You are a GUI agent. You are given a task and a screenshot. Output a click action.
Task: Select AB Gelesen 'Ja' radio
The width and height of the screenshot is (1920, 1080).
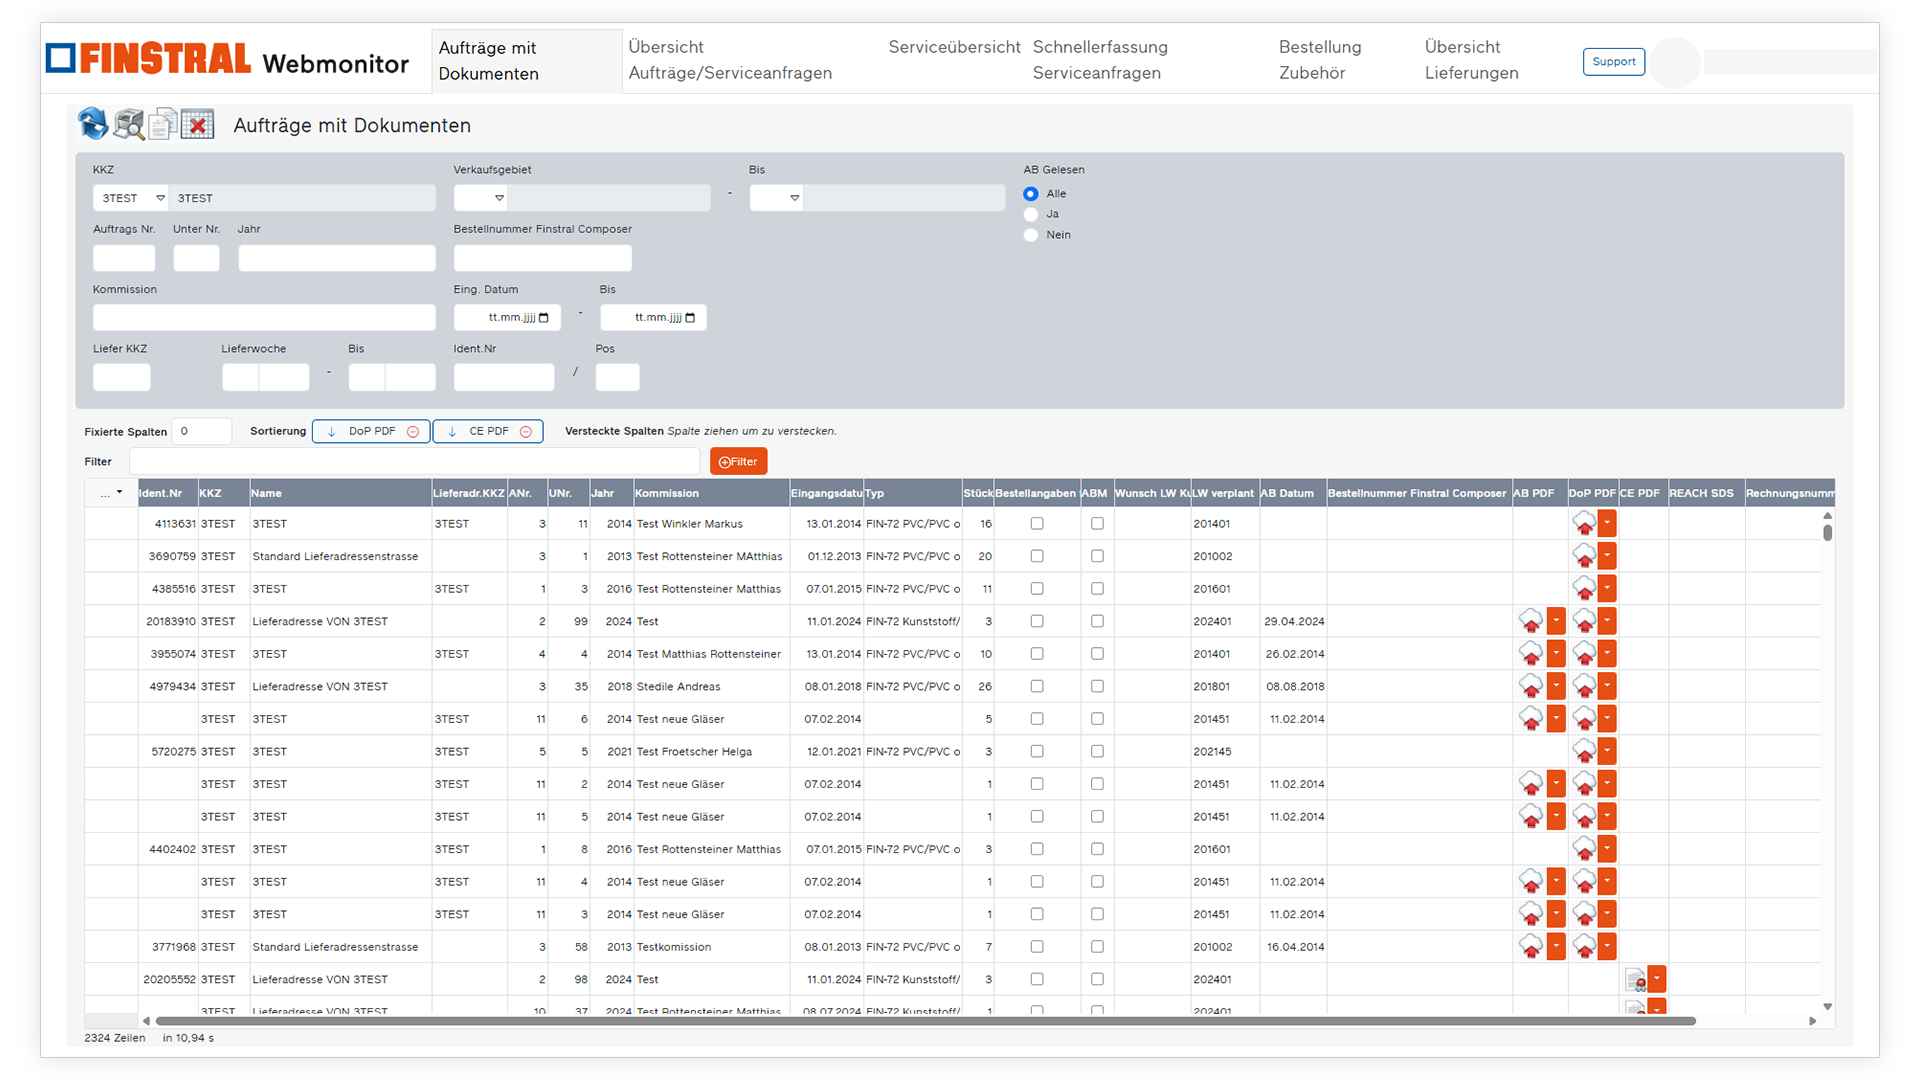click(x=1031, y=214)
